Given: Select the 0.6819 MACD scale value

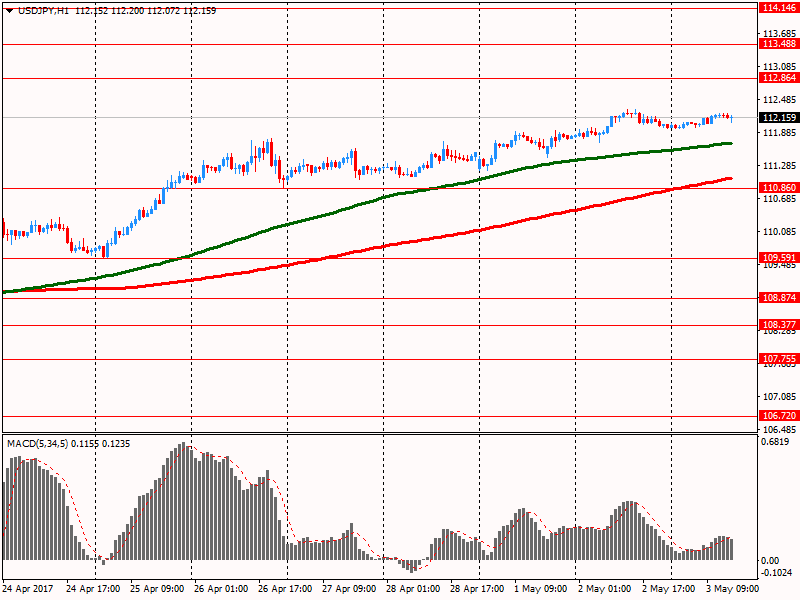Looking at the screenshot, I should (x=775, y=442).
